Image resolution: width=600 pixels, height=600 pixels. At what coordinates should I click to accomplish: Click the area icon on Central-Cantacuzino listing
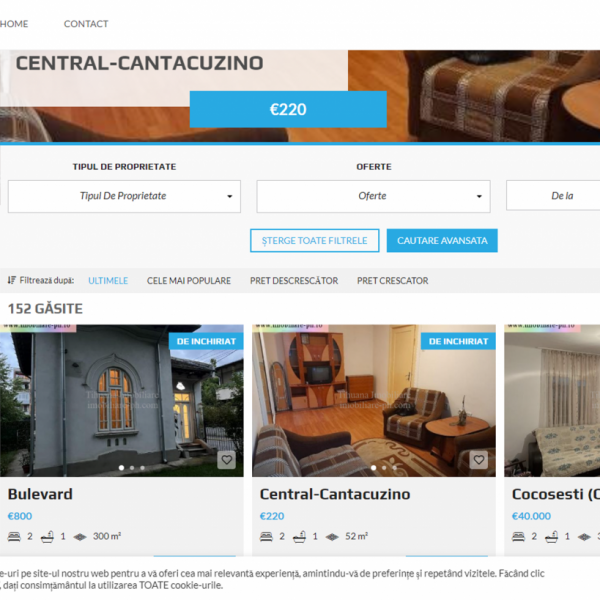tap(332, 537)
